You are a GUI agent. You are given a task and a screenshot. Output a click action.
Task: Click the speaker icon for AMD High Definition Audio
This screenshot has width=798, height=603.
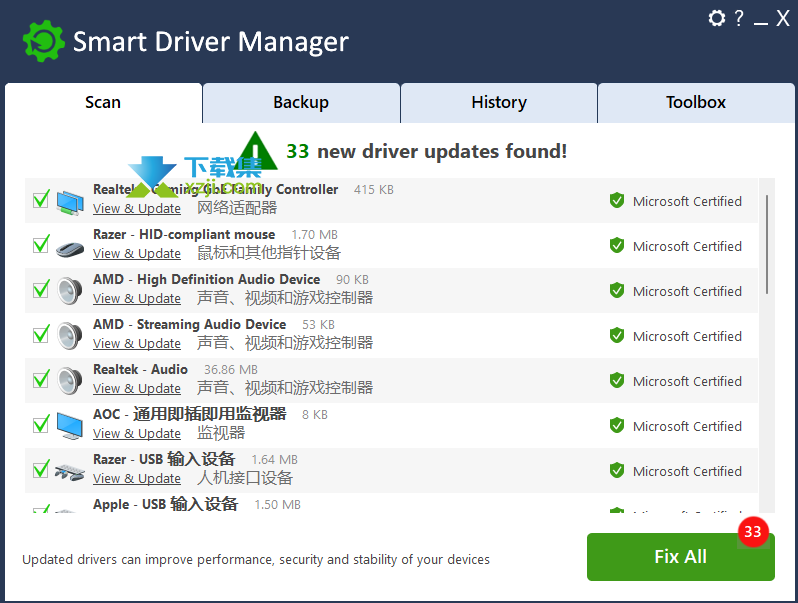coord(70,291)
